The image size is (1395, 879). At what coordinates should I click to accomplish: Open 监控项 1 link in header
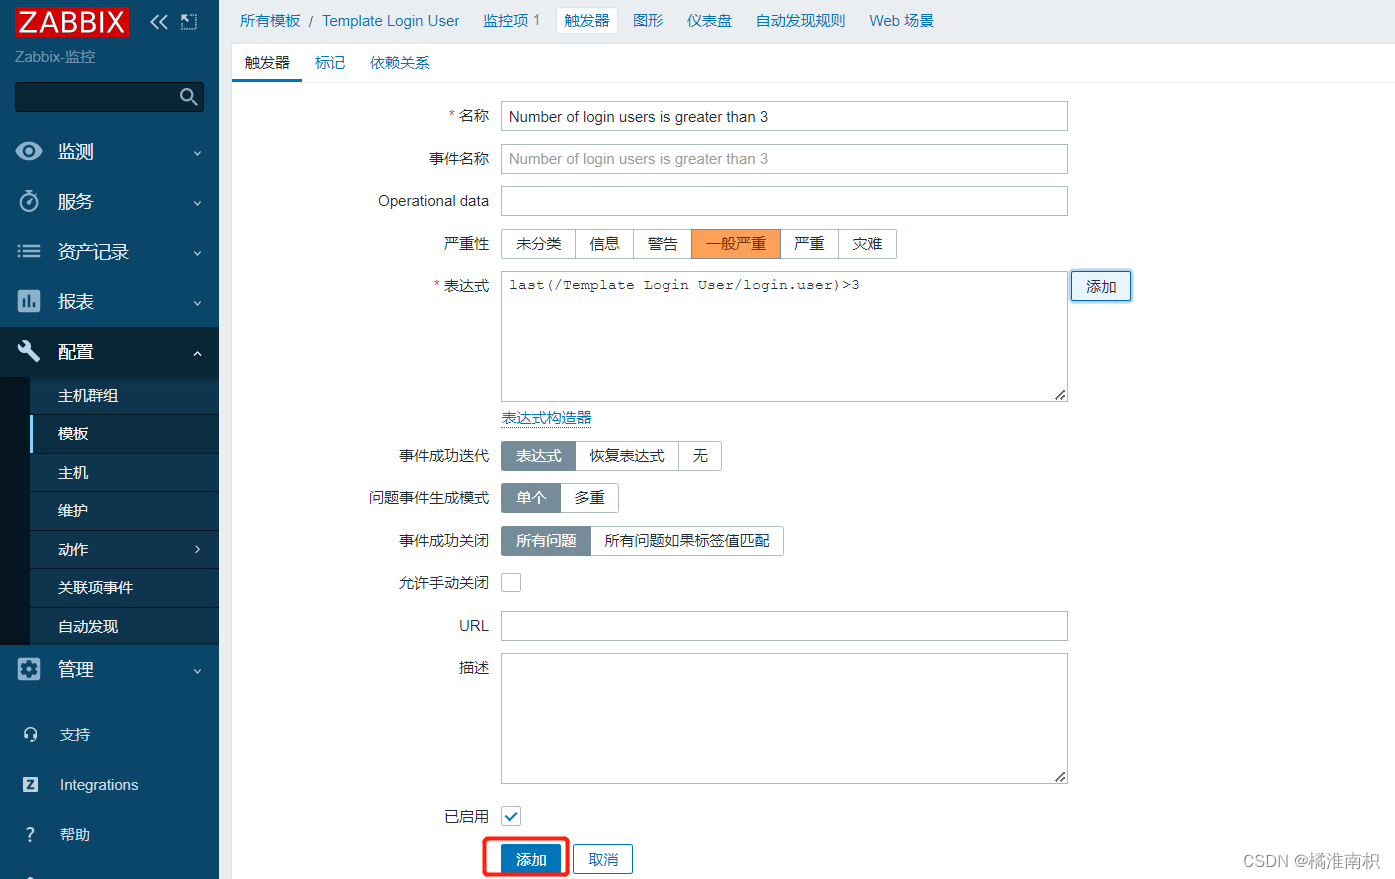[511, 20]
